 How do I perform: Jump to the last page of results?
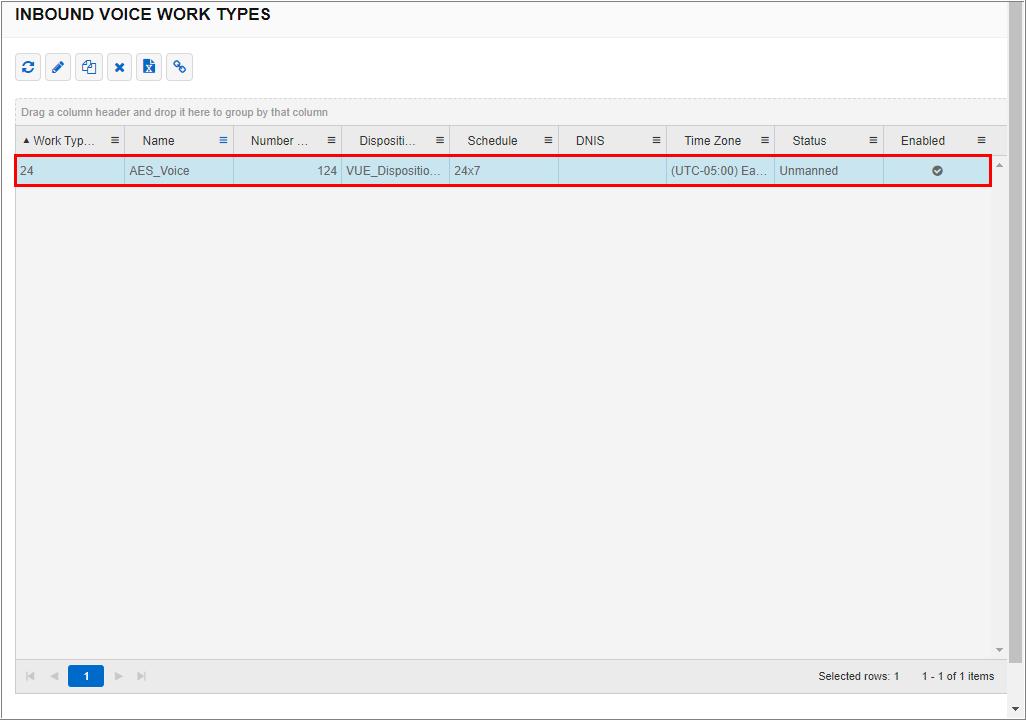click(x=141, y=676)
